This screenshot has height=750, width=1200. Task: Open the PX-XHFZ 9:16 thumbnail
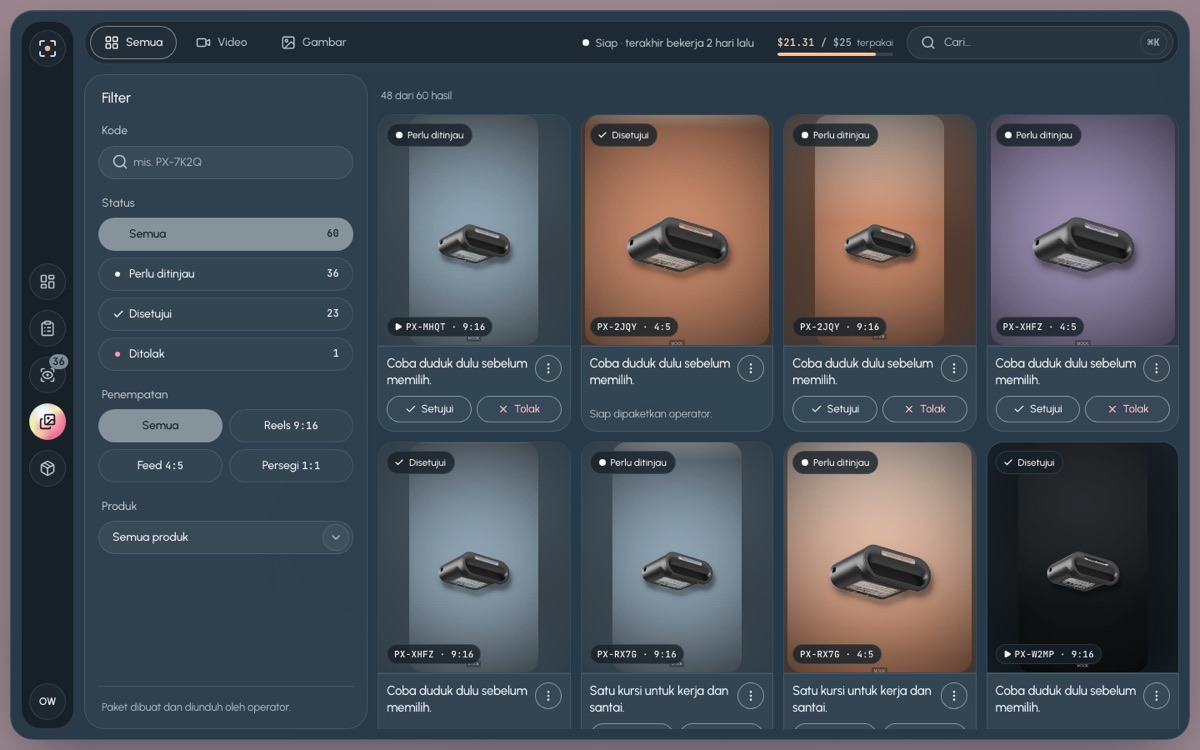[474, 558]
